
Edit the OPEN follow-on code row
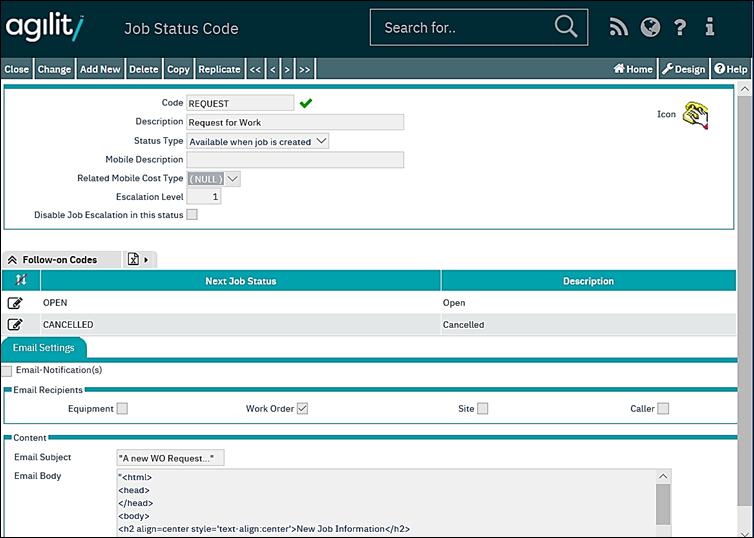click(16, 302)
